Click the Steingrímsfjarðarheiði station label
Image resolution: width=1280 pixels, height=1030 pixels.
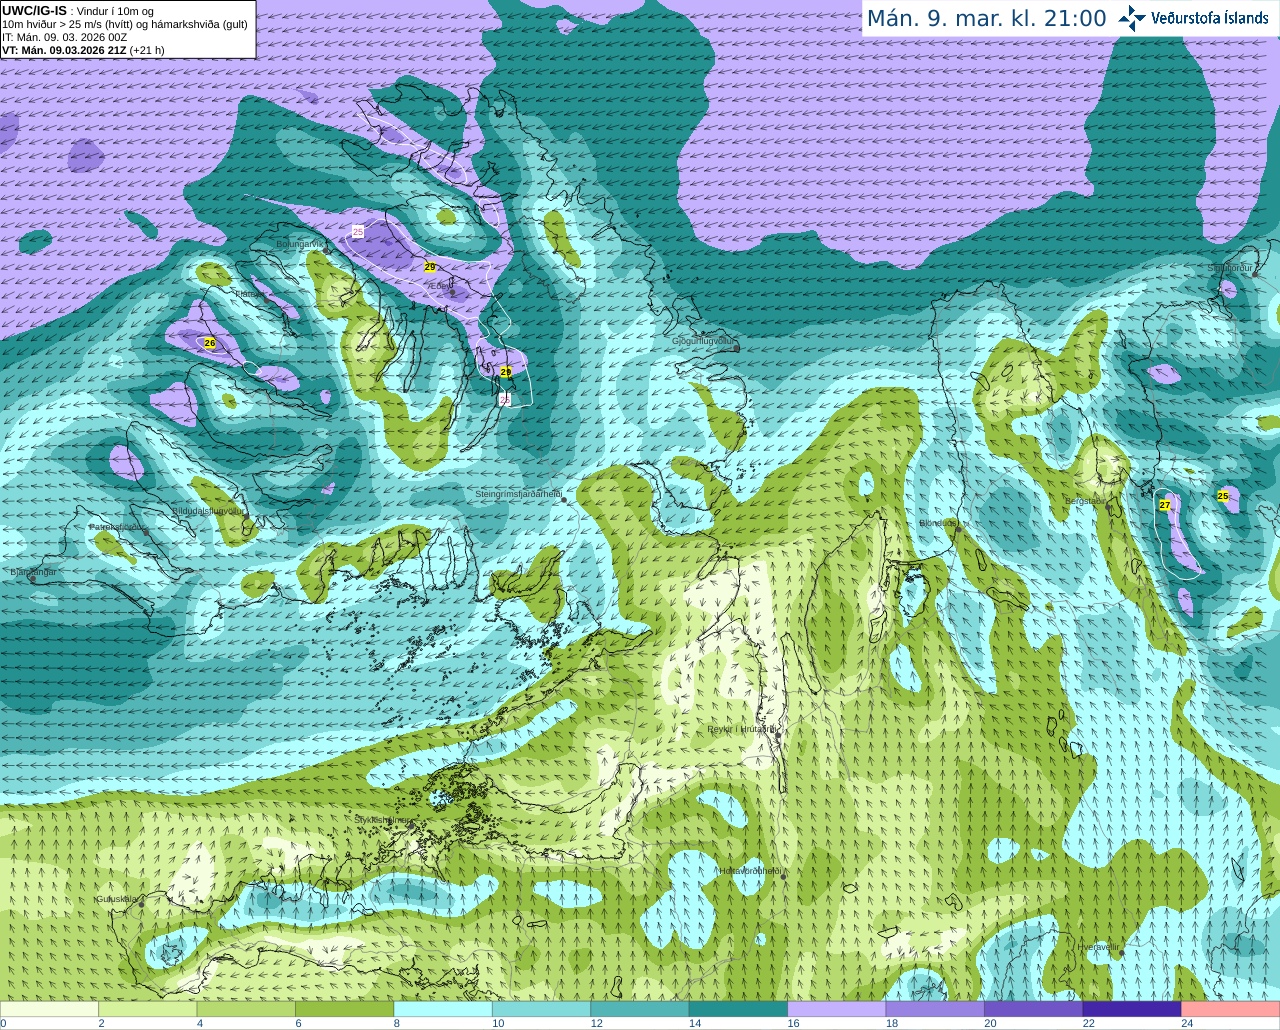(518, 494)
